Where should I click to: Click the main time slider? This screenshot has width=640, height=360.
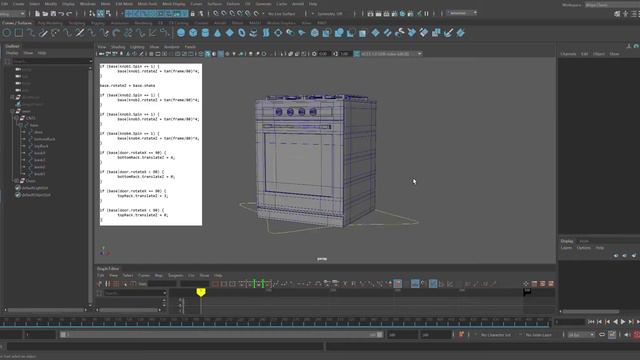coord(276,322)
